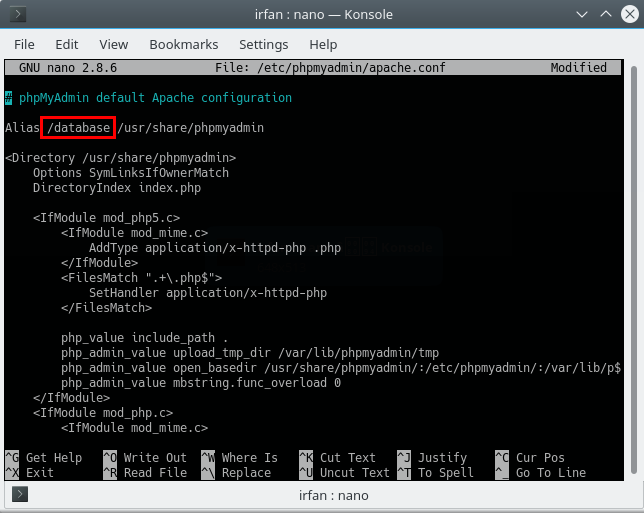Maximize the Konsole window with the up chevron
Screen dimensions: 644x513
tap(606, 14)
